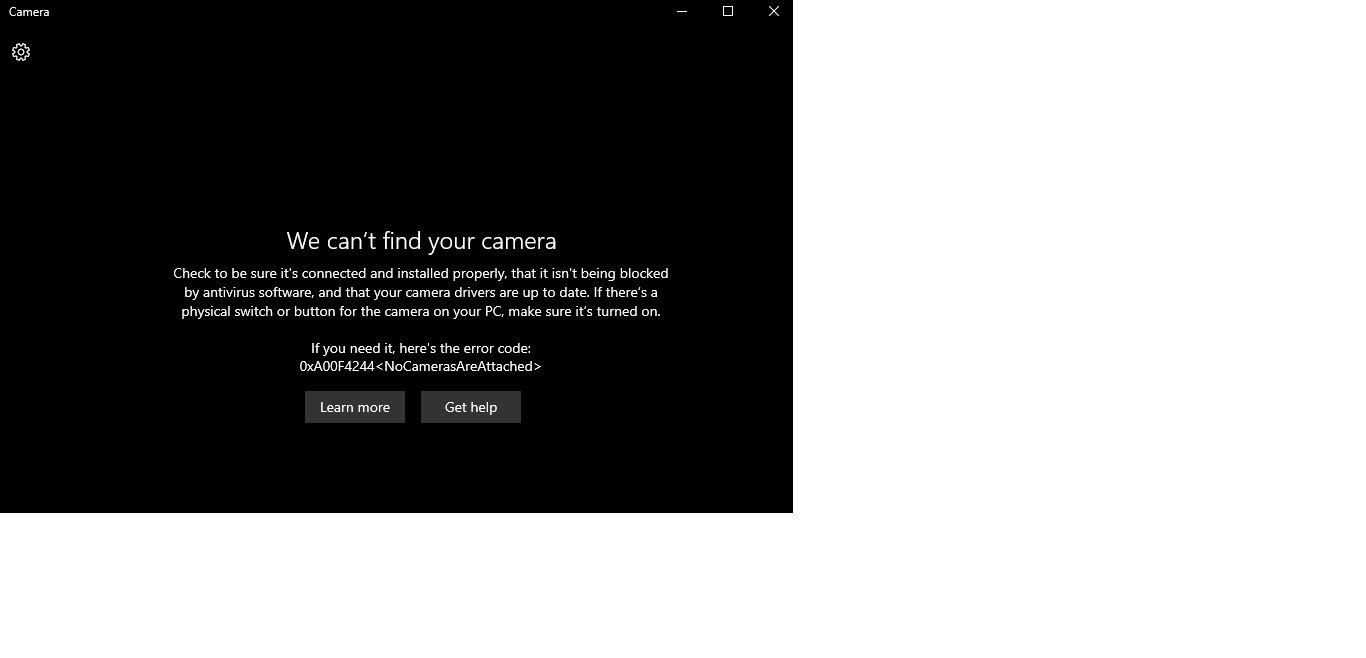
Task: Minimize the Camera window
Action: pyautogui.click(x=682, y=12)
